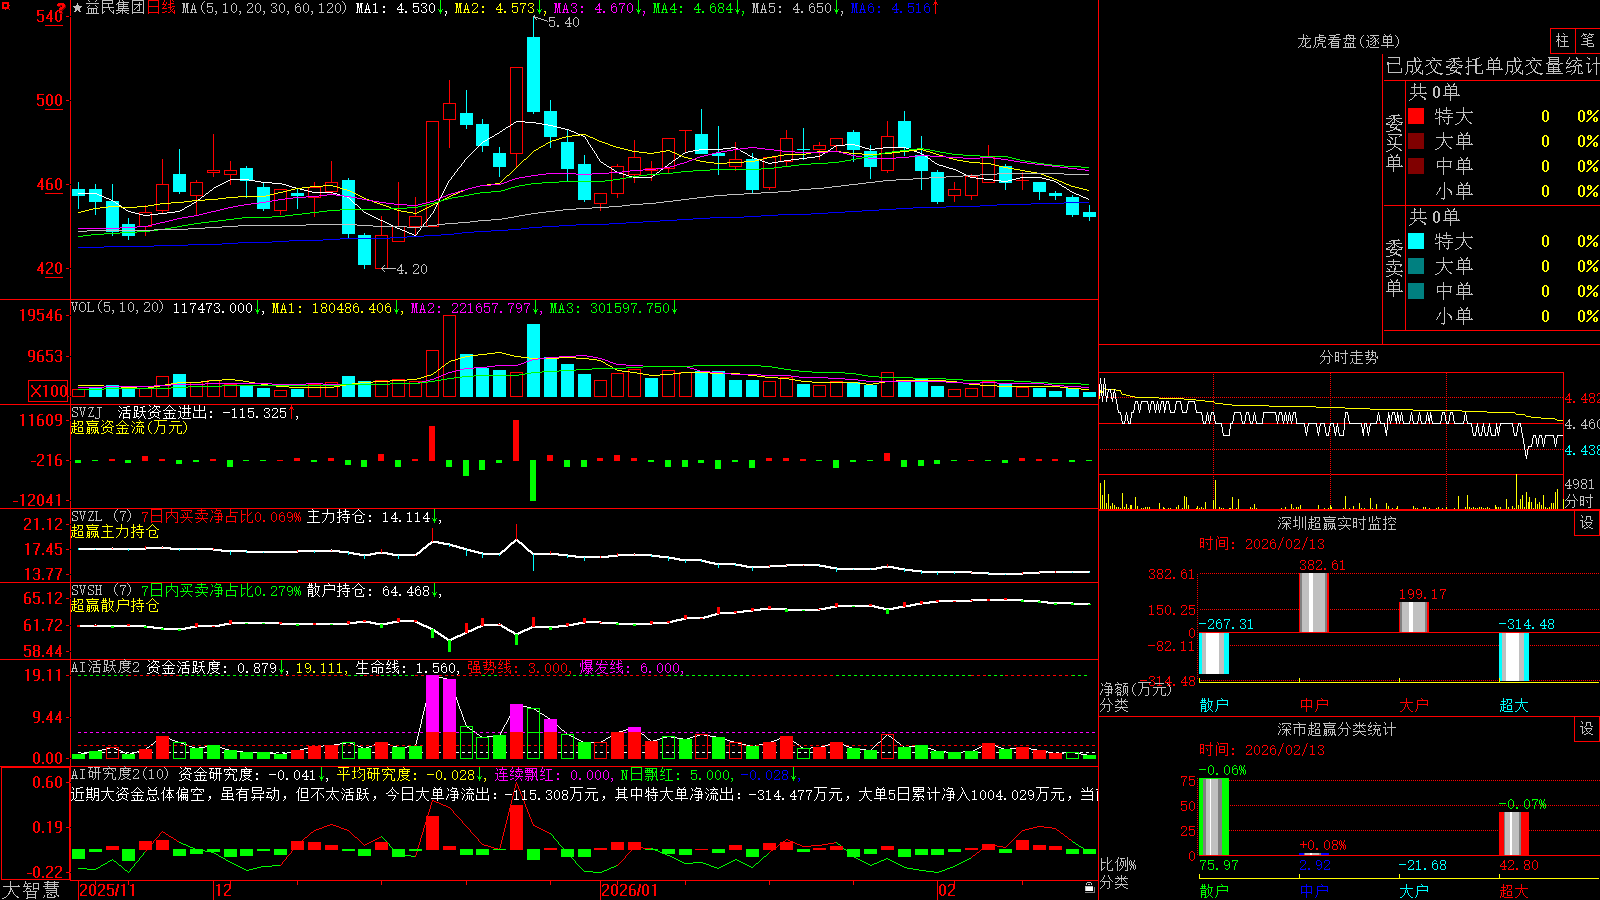Screen dimensions: 1600x900
Task: Click the 委卖单 section label
Action: 1394,267
